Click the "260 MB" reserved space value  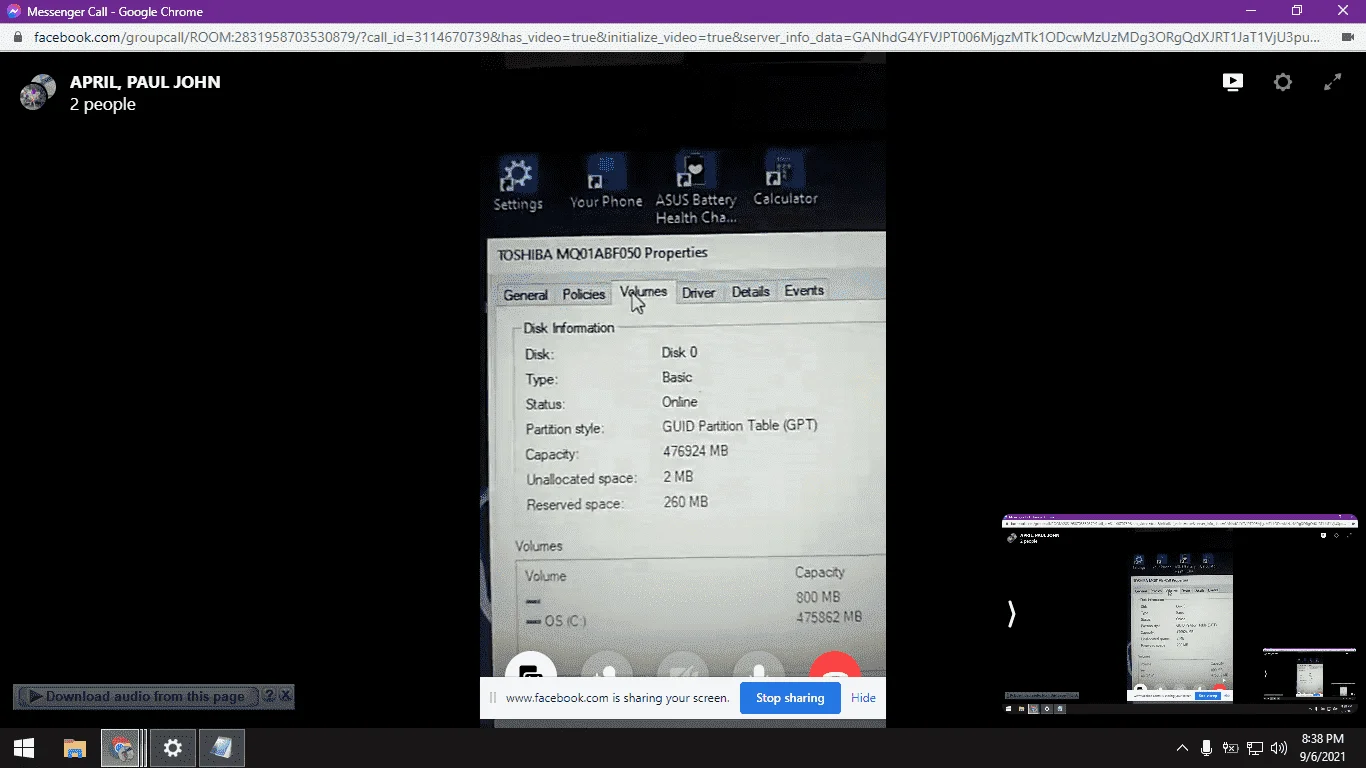[686, 502]
